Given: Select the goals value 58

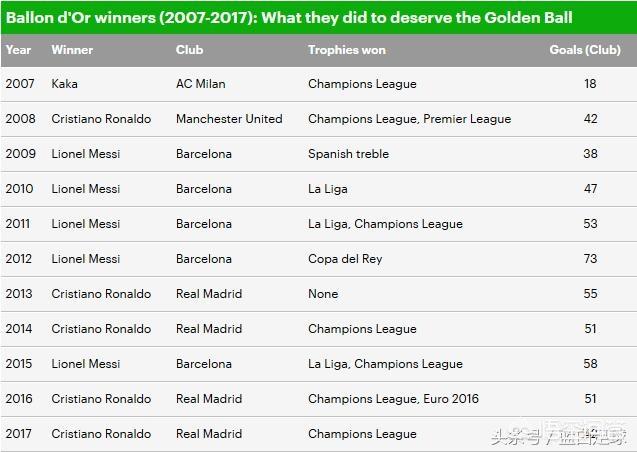Looking at the screenshot, I should (x=590, y=363).
